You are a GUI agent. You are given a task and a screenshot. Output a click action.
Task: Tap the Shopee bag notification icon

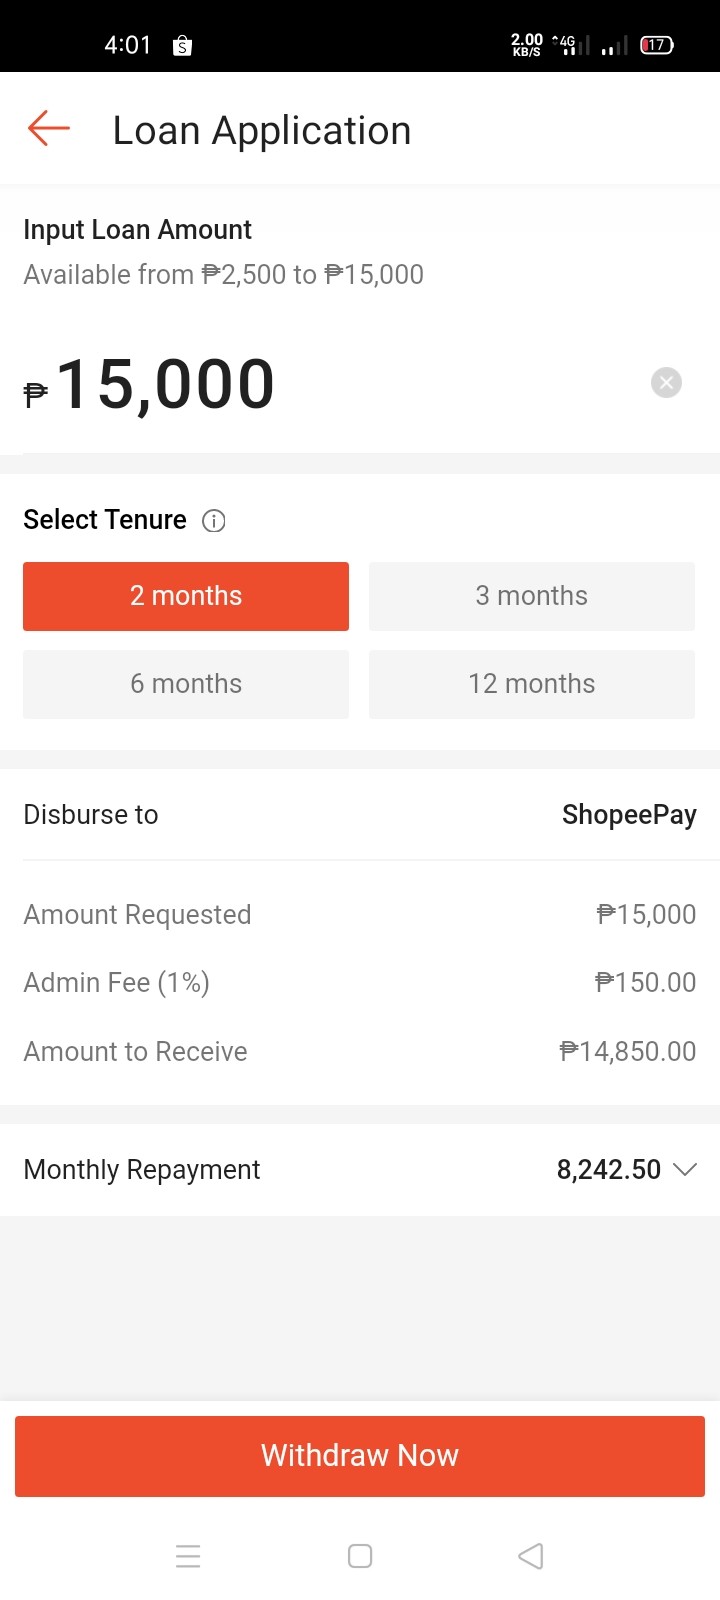click(182, 45)
